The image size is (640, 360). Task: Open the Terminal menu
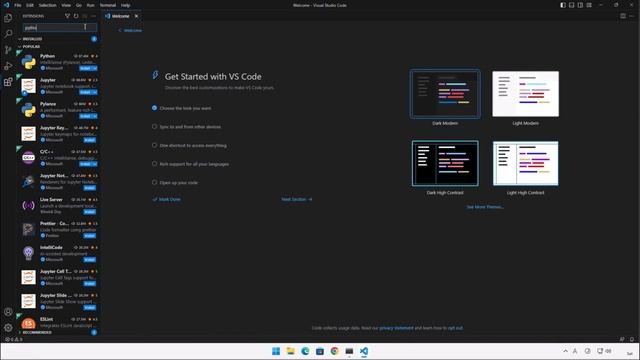pos(108,5)
